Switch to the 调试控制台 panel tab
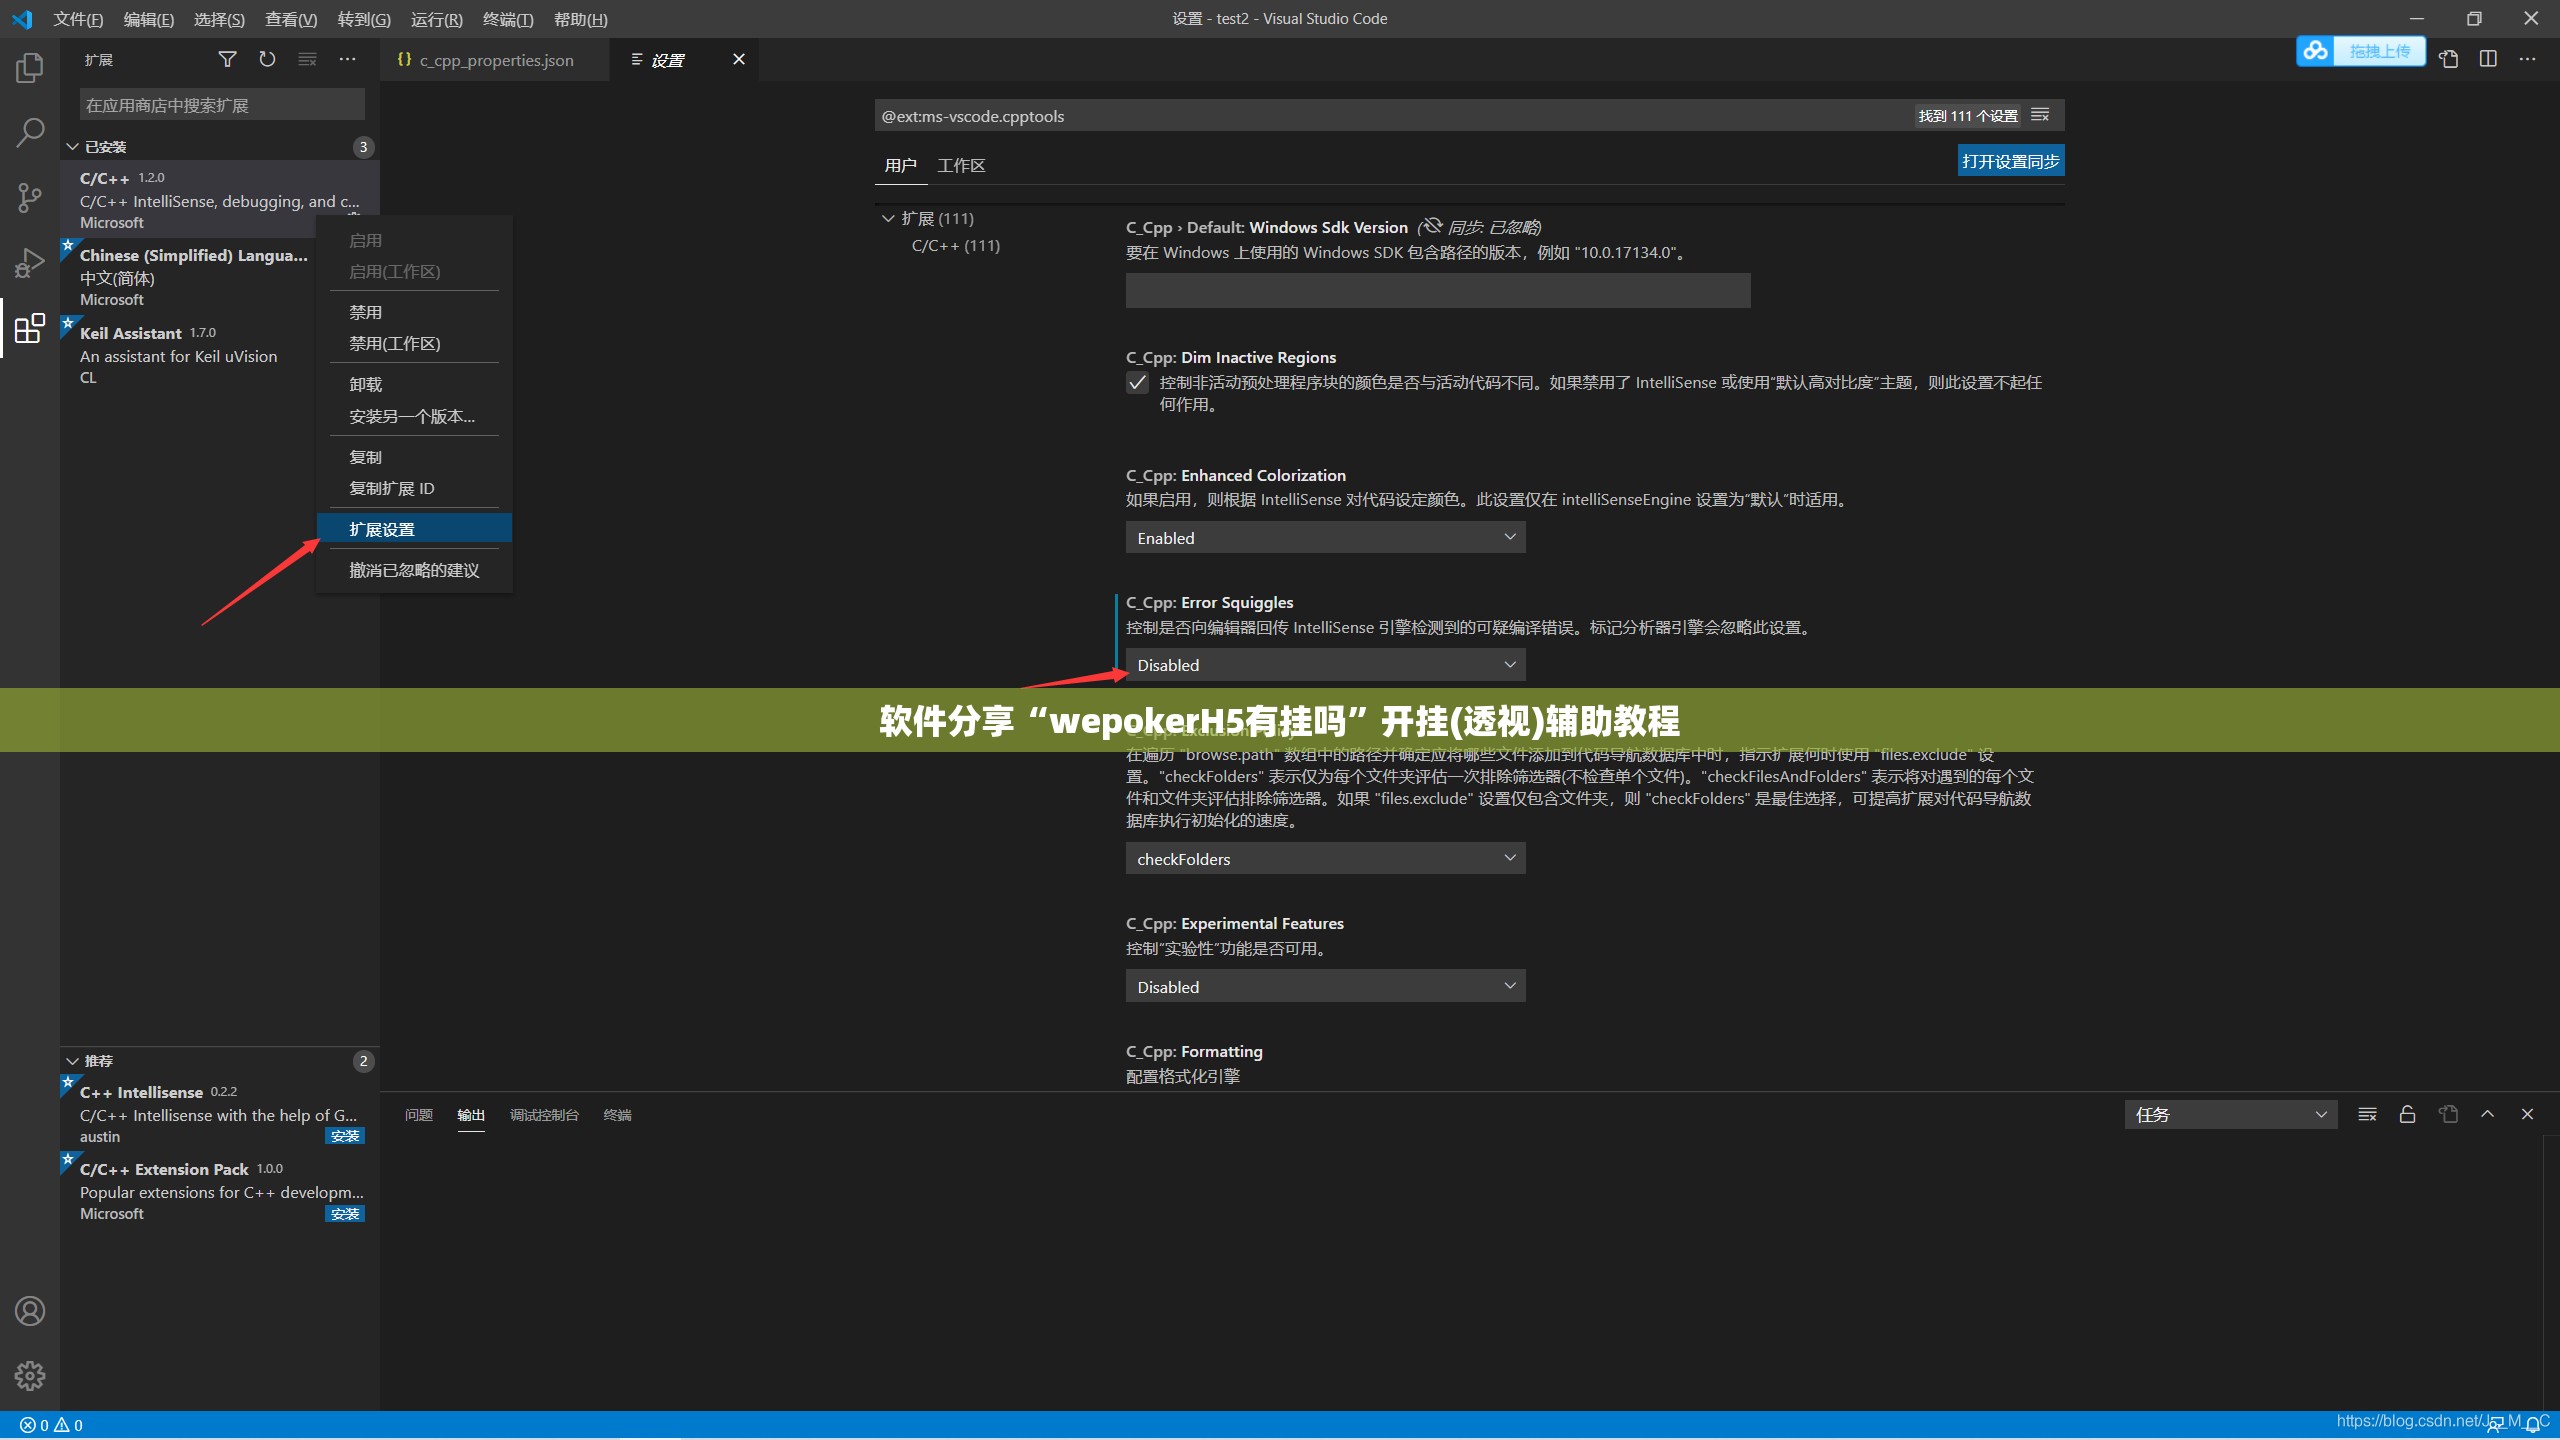This screenshot has width=2560, height=1440. pyautogui.click(x=544, y=1114)
